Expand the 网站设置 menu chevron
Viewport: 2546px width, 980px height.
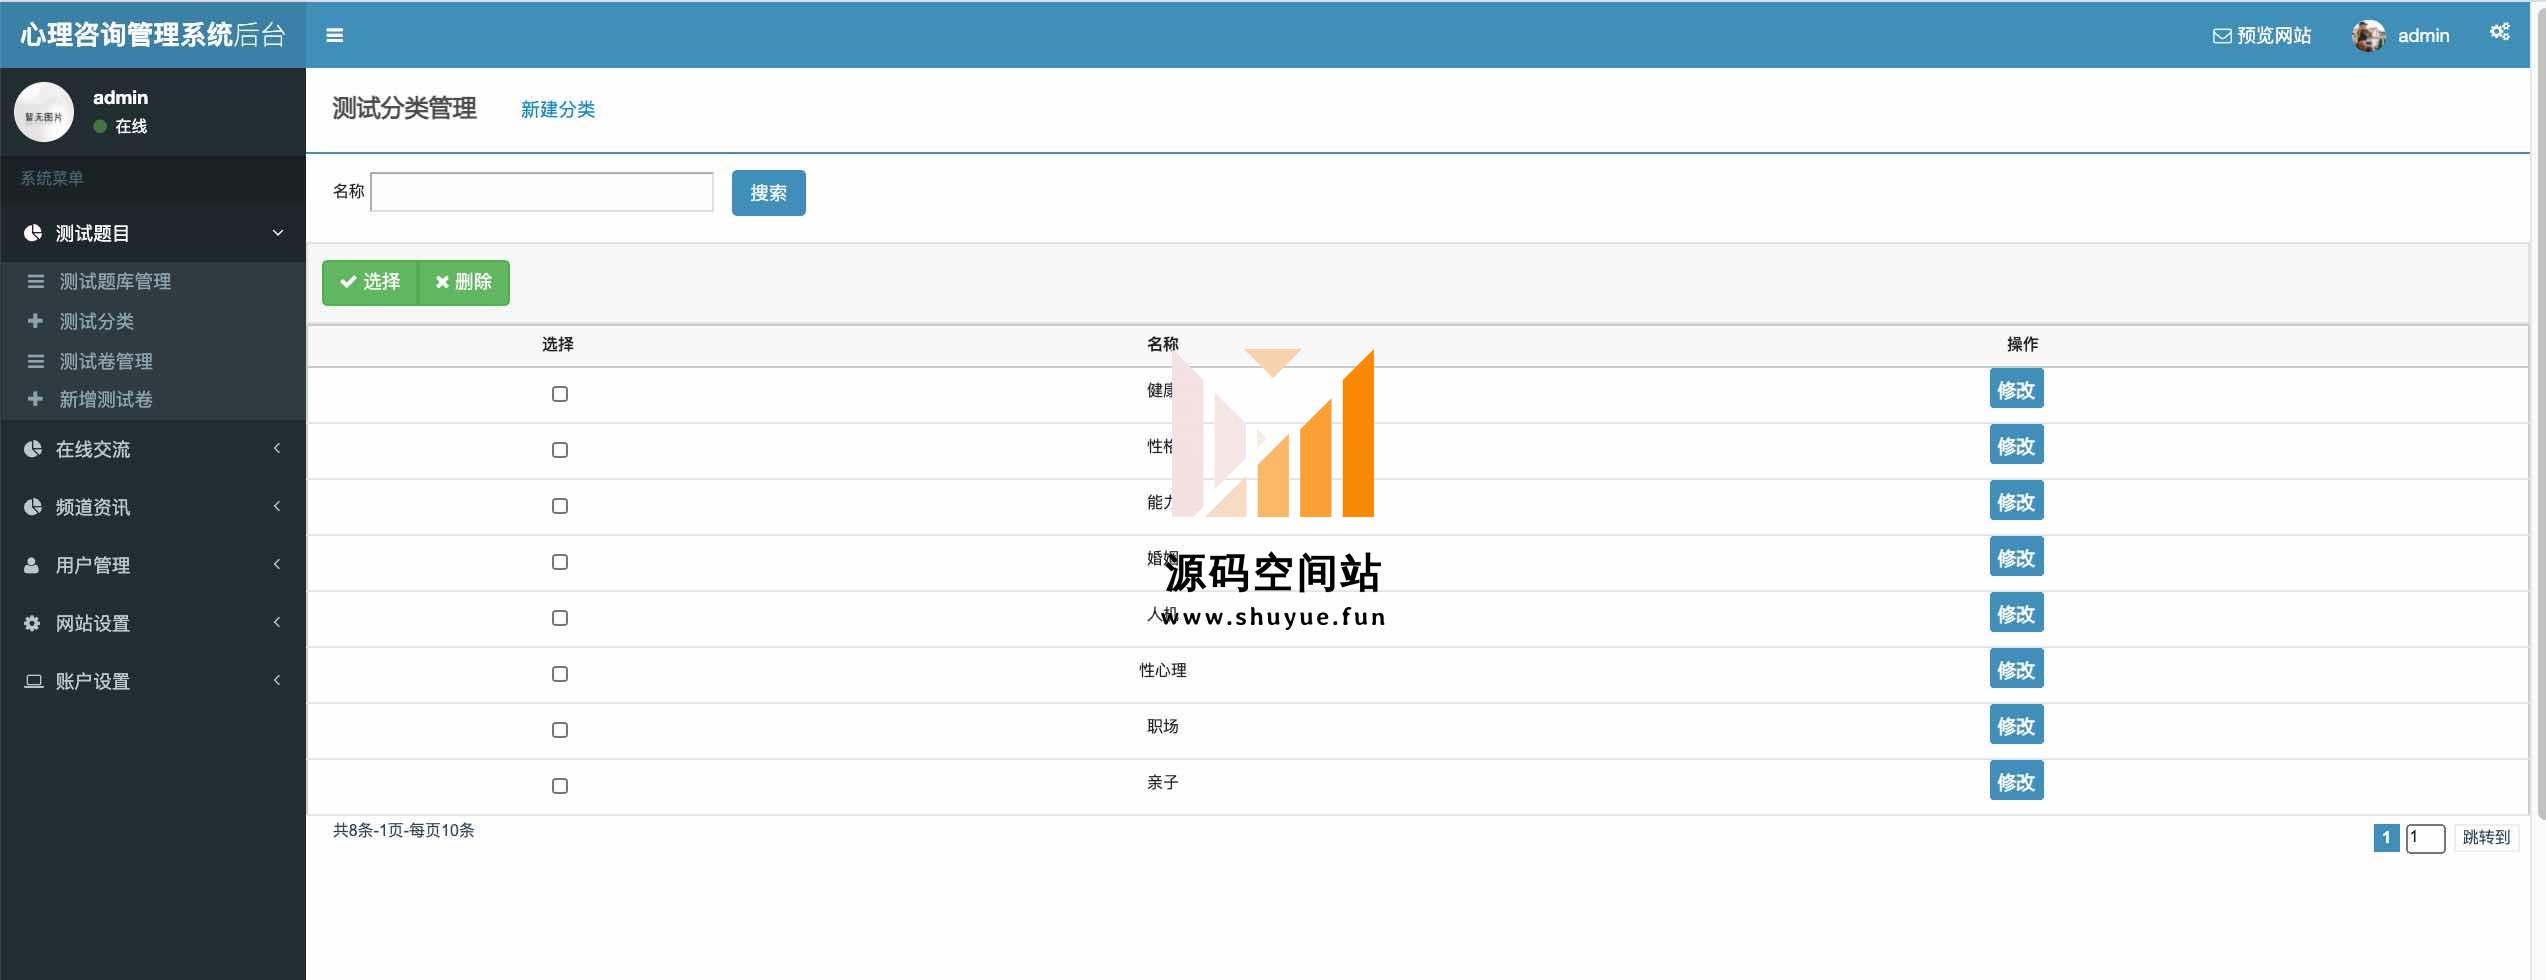pos(277,622)
